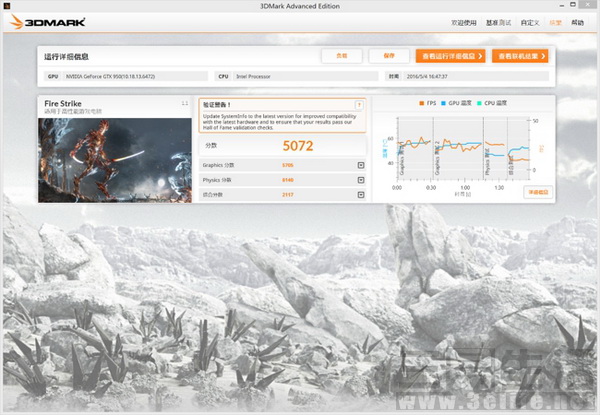Screen dimensions: 600x415
Task: Maximize the 3DMark window
Action: tap(573, 5)
